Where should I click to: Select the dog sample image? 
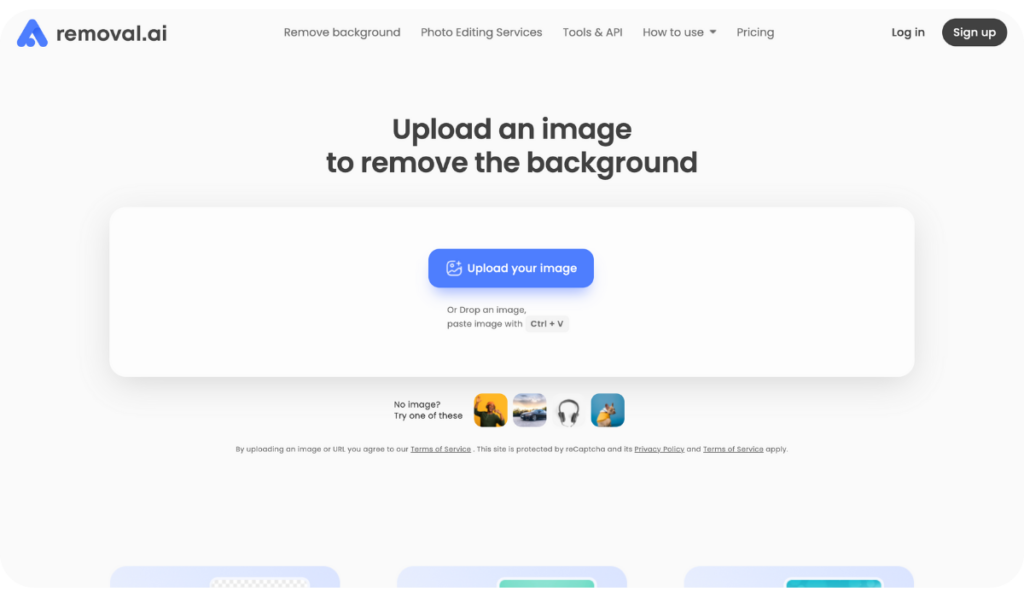(x=607, y=409)
